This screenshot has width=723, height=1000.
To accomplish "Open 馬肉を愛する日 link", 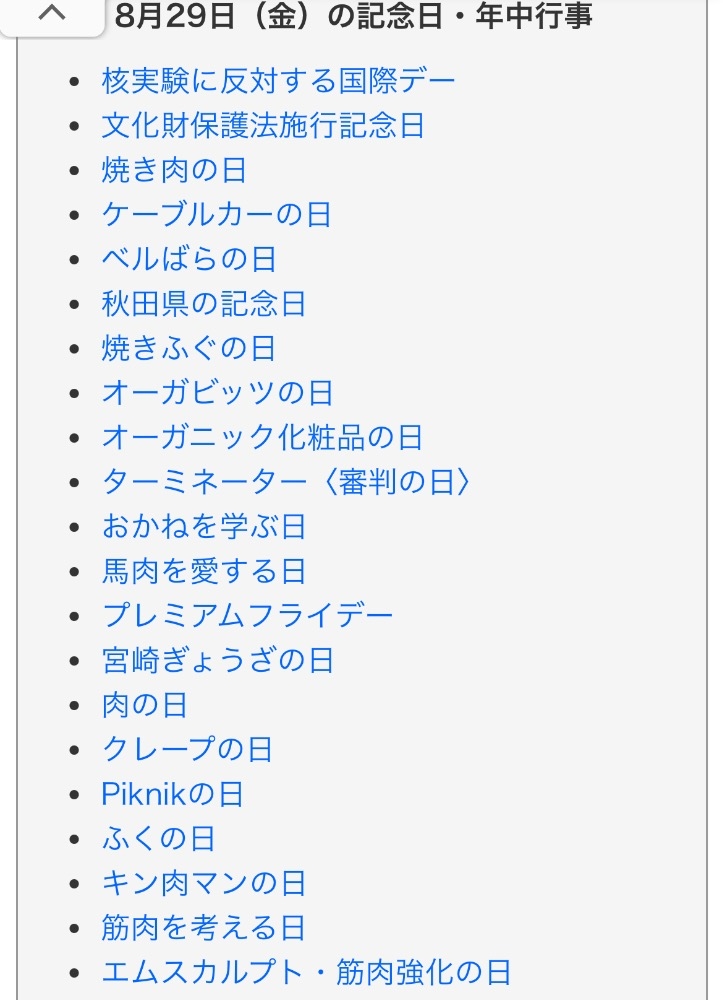I will pos(204,571).
